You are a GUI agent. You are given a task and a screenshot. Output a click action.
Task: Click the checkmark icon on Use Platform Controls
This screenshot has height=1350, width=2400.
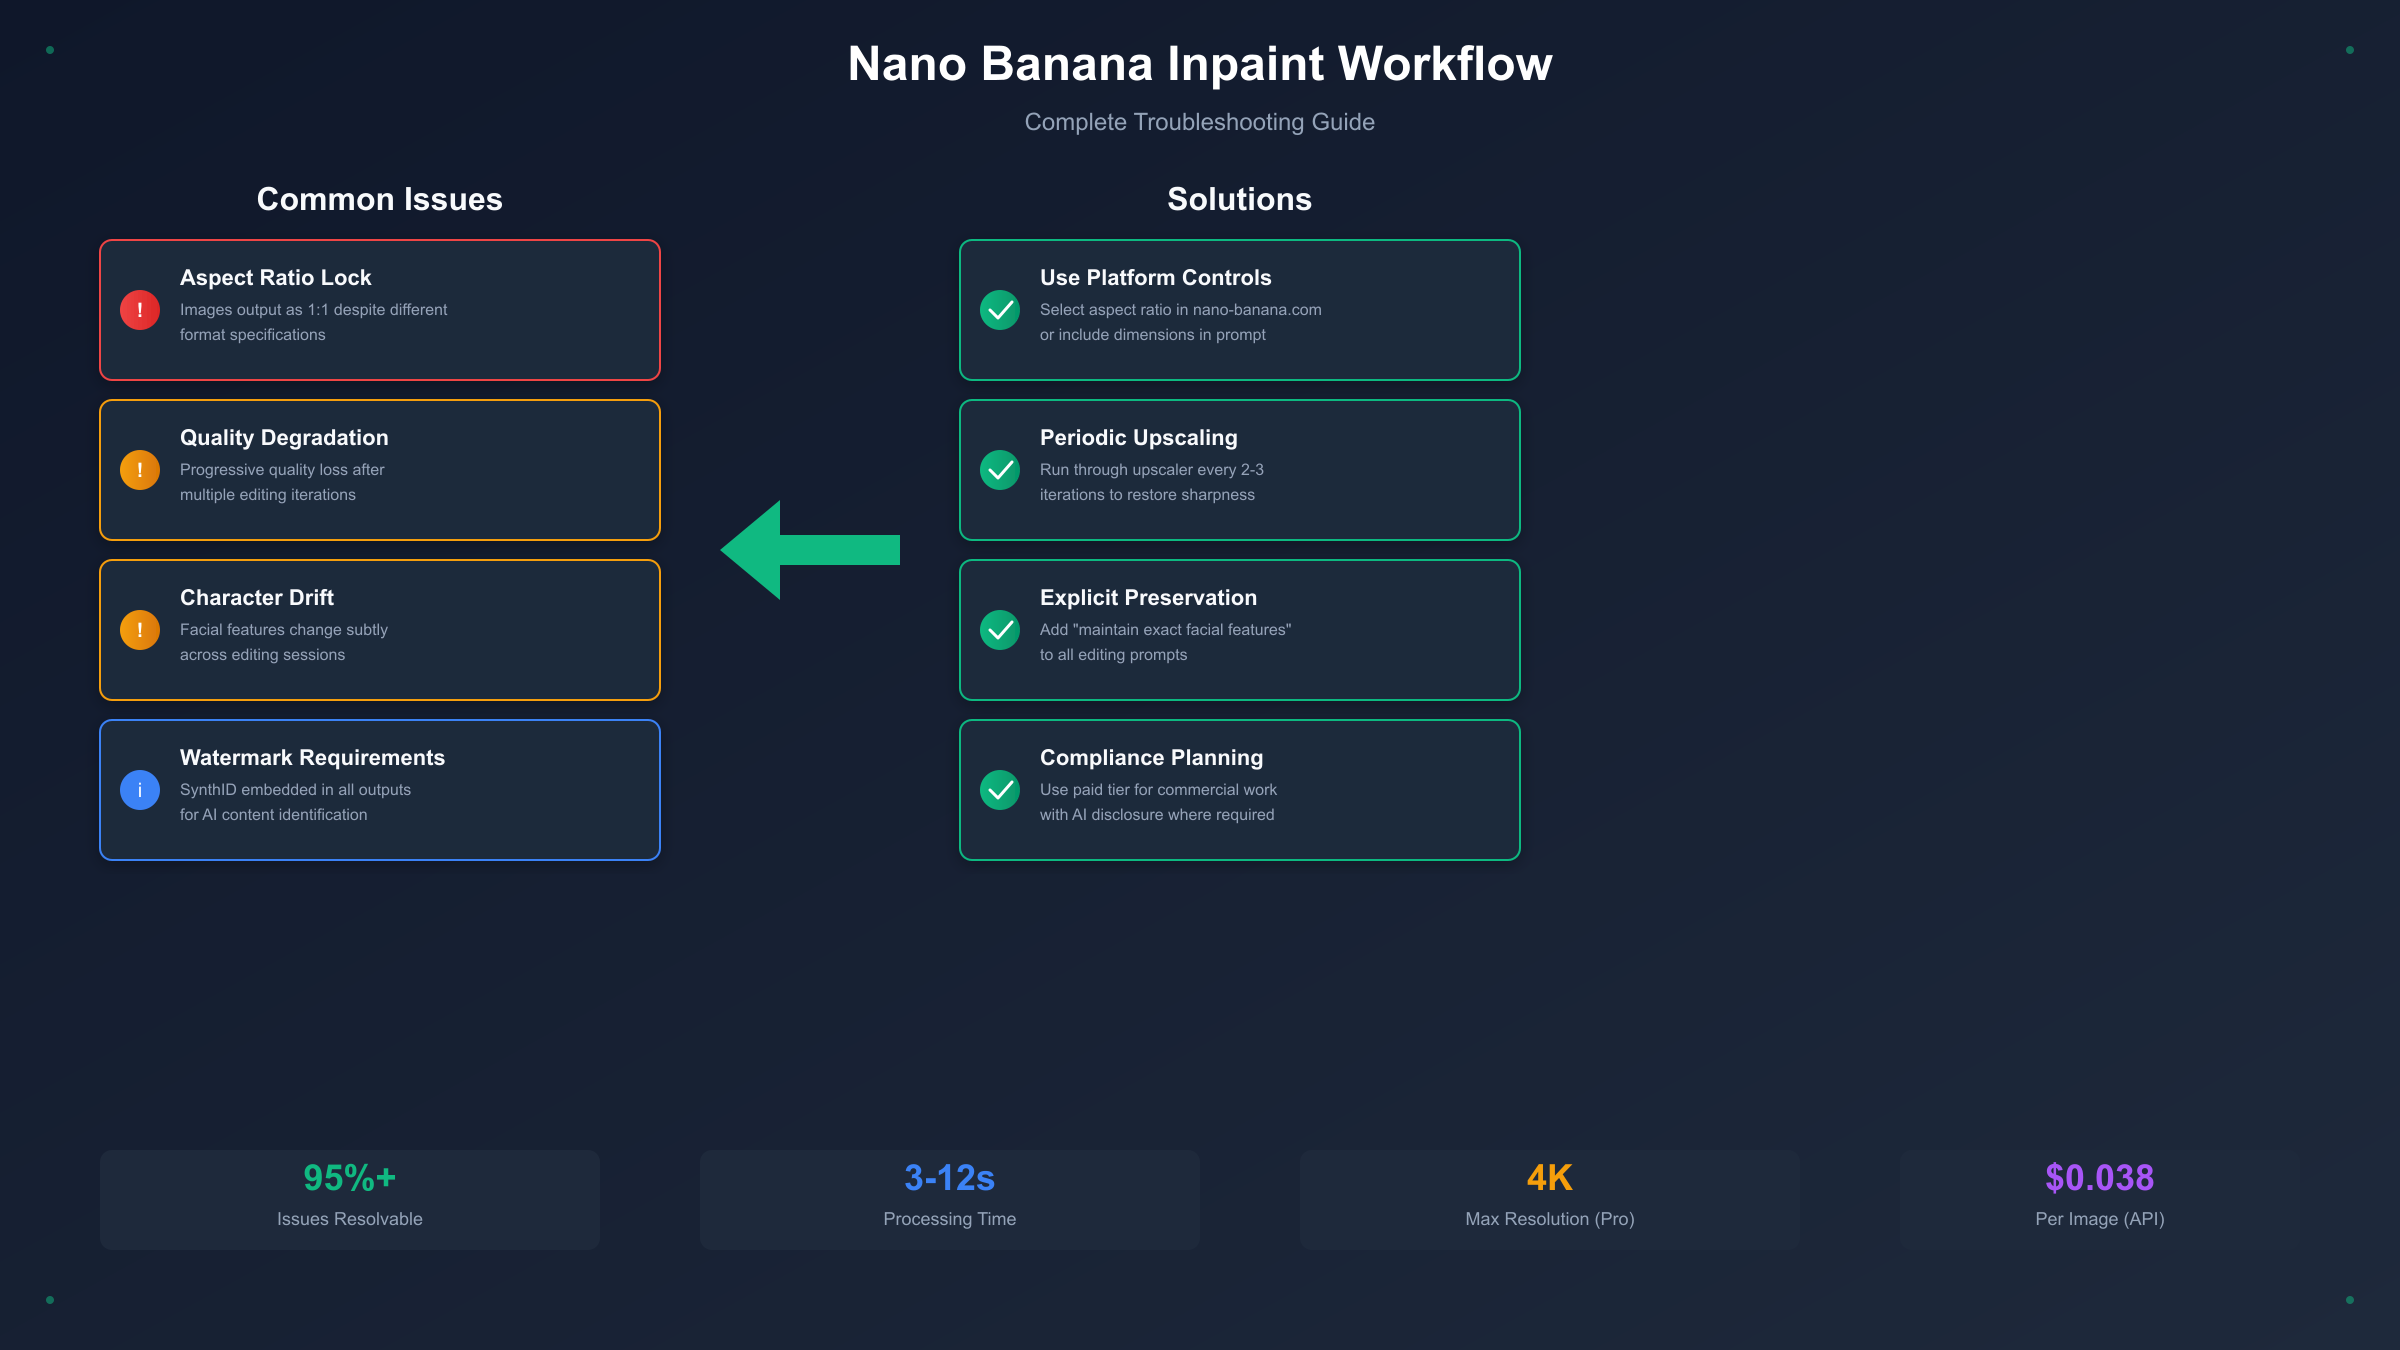coord(999,310)
